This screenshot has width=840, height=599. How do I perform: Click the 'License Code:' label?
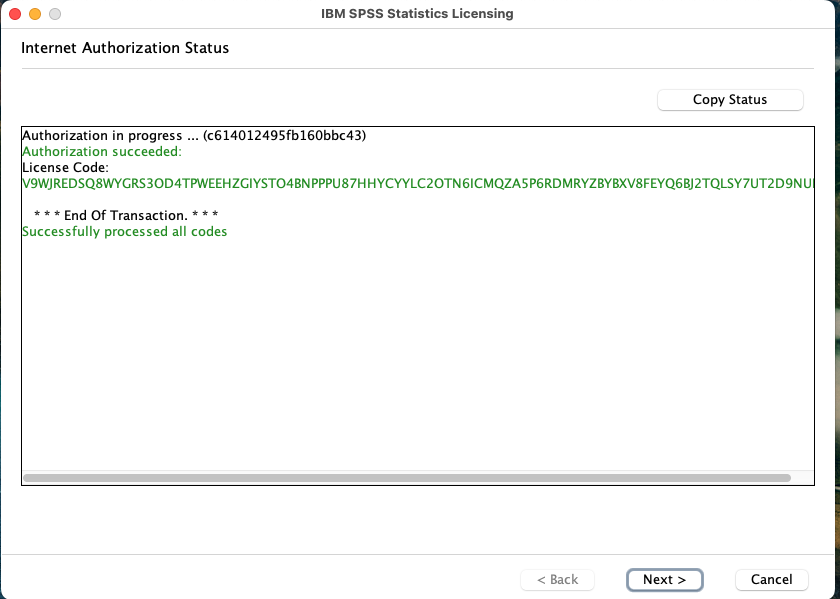64,167
